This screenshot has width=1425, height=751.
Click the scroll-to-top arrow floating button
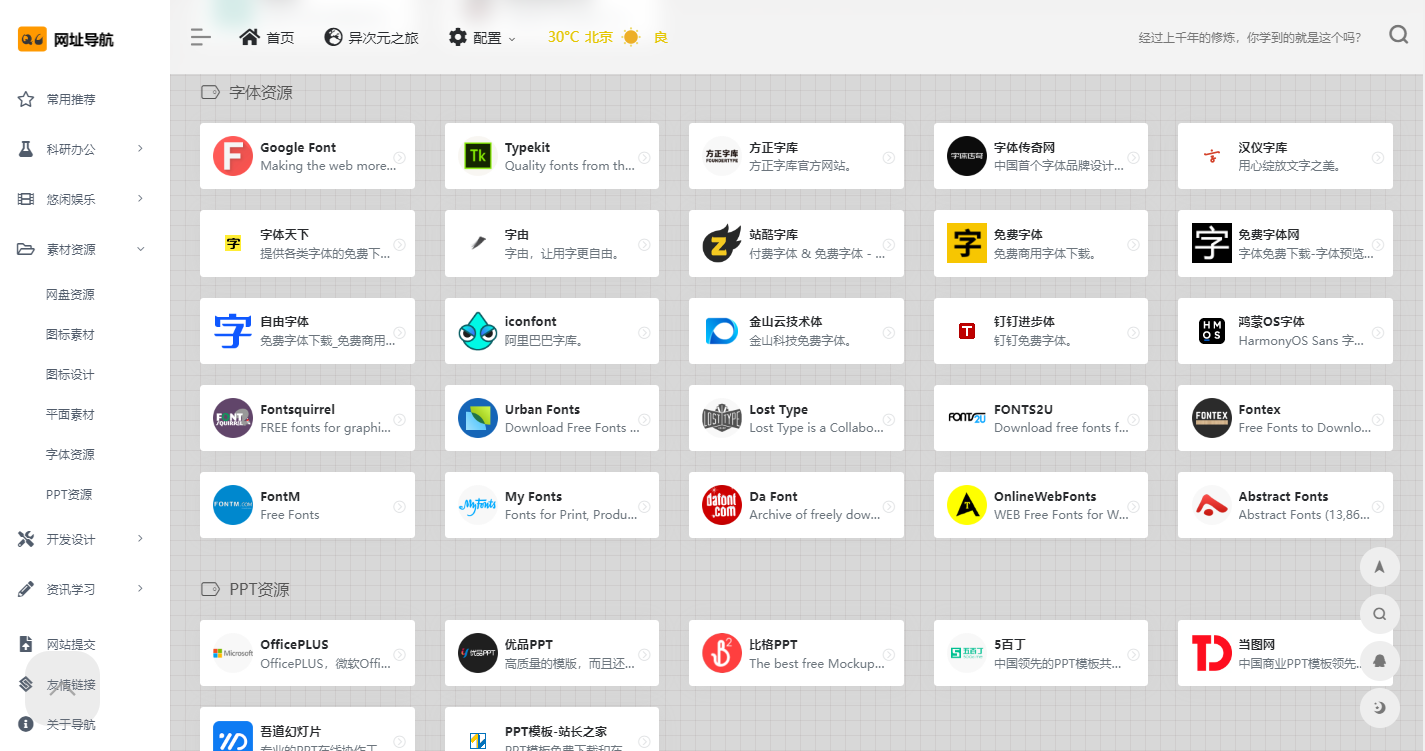pyautogui.click(x=1379, y=566)
